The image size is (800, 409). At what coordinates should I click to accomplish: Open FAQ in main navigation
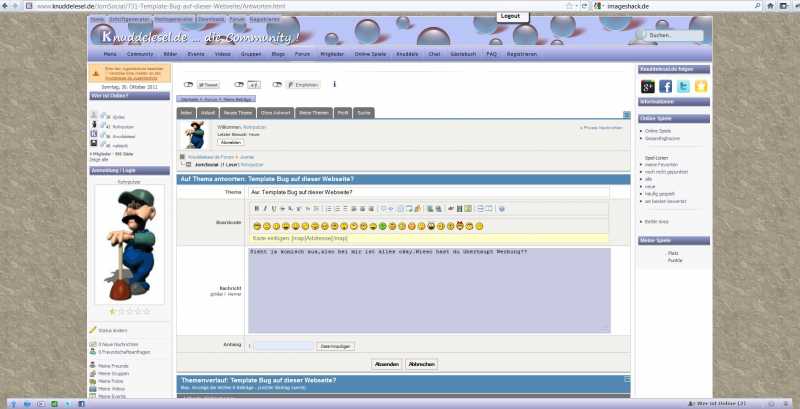(491, 54)
